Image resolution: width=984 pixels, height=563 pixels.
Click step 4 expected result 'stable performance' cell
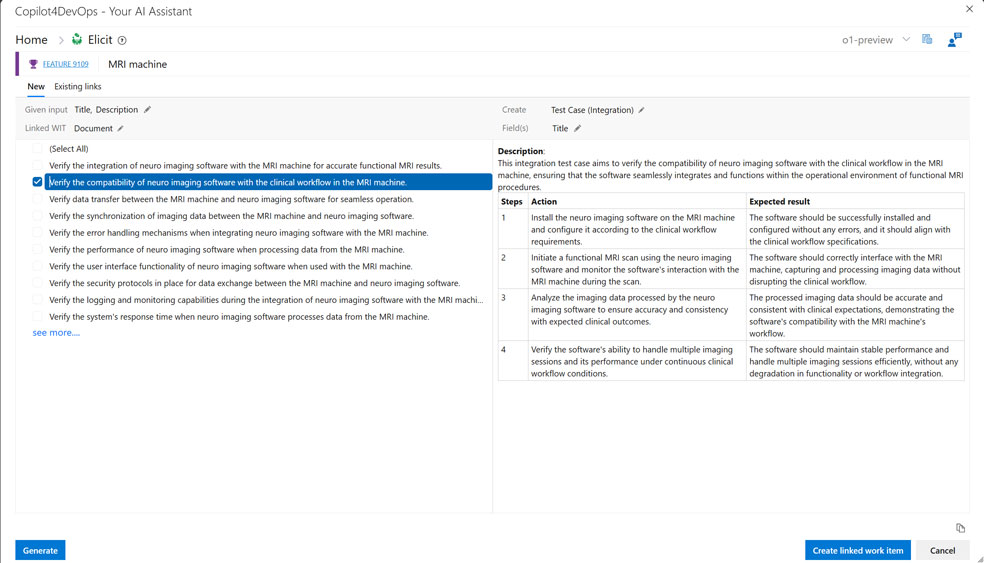[x=855, y=361]
